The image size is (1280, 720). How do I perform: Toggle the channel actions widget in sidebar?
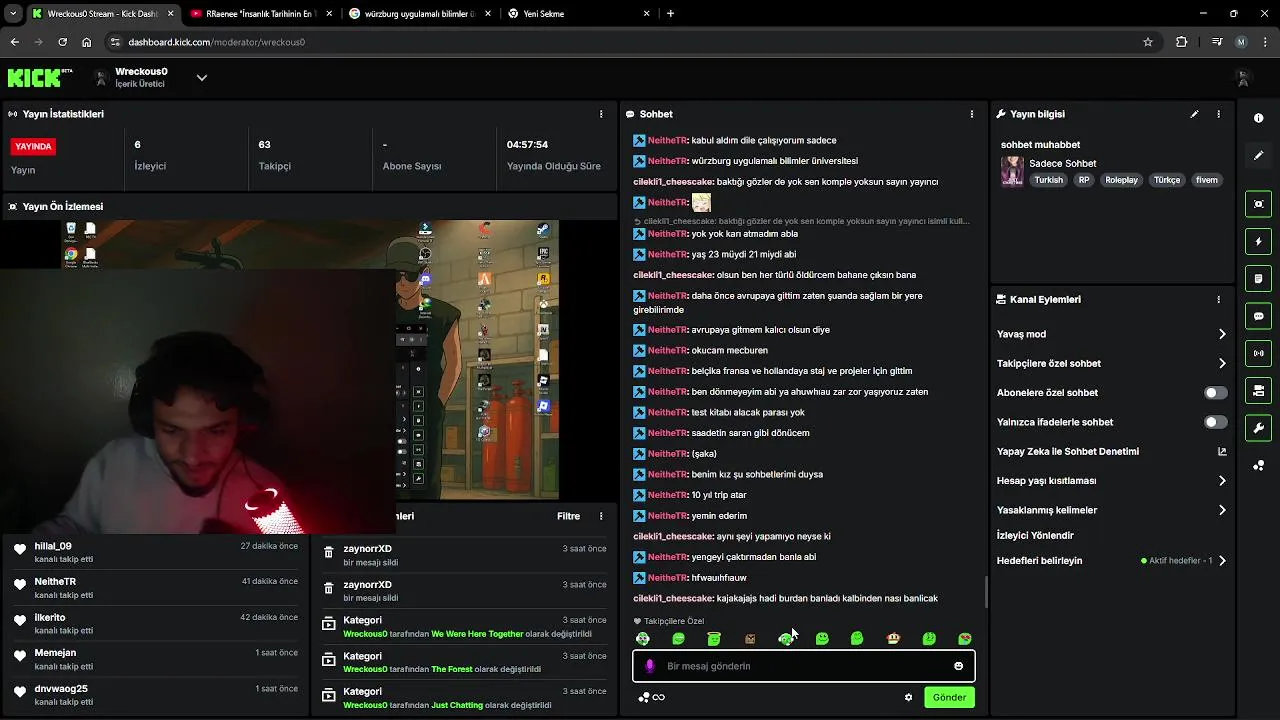(1258, 390)
